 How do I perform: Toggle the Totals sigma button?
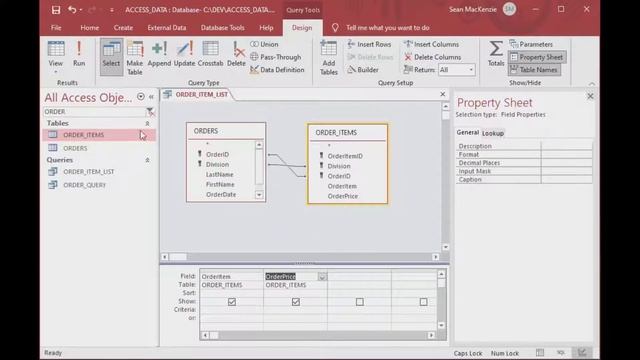(x=496, y=54)
